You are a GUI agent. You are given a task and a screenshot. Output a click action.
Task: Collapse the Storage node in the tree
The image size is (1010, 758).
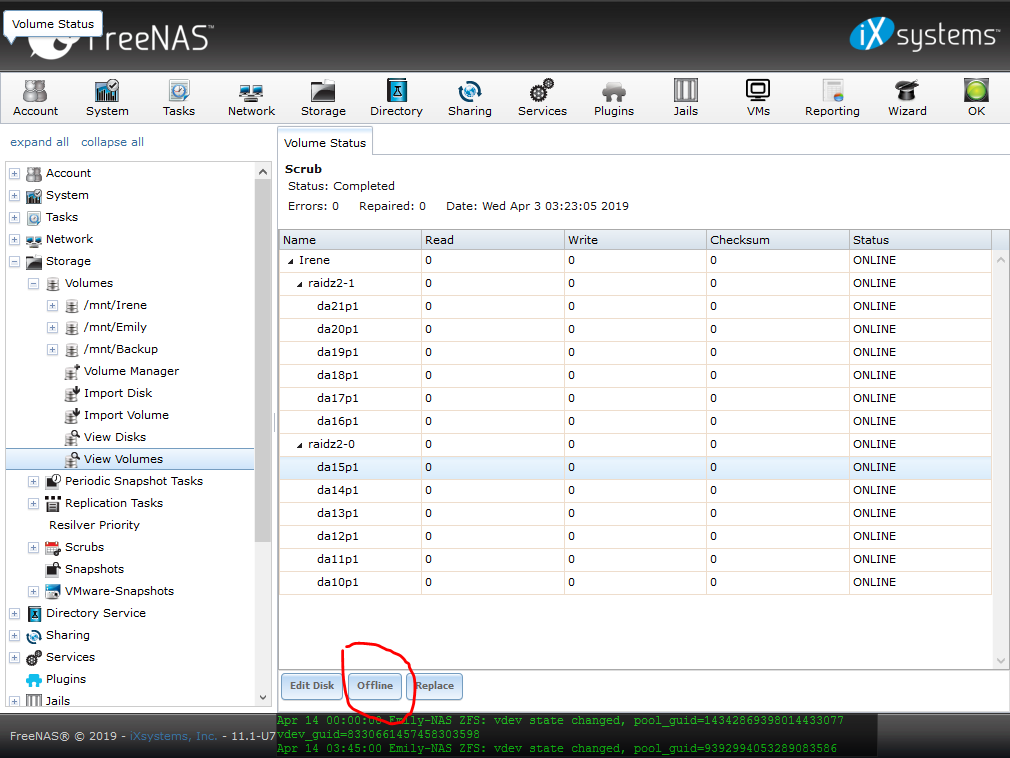click(x=15, y=261)
